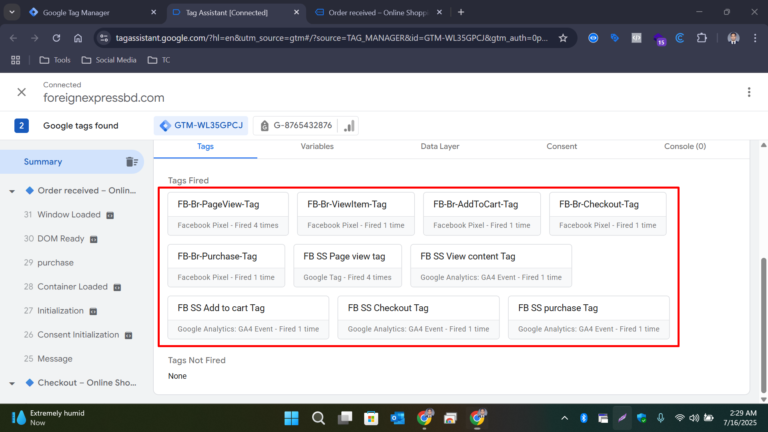Switch to the Variables tab
768x432 pixels.
point(317,147)
